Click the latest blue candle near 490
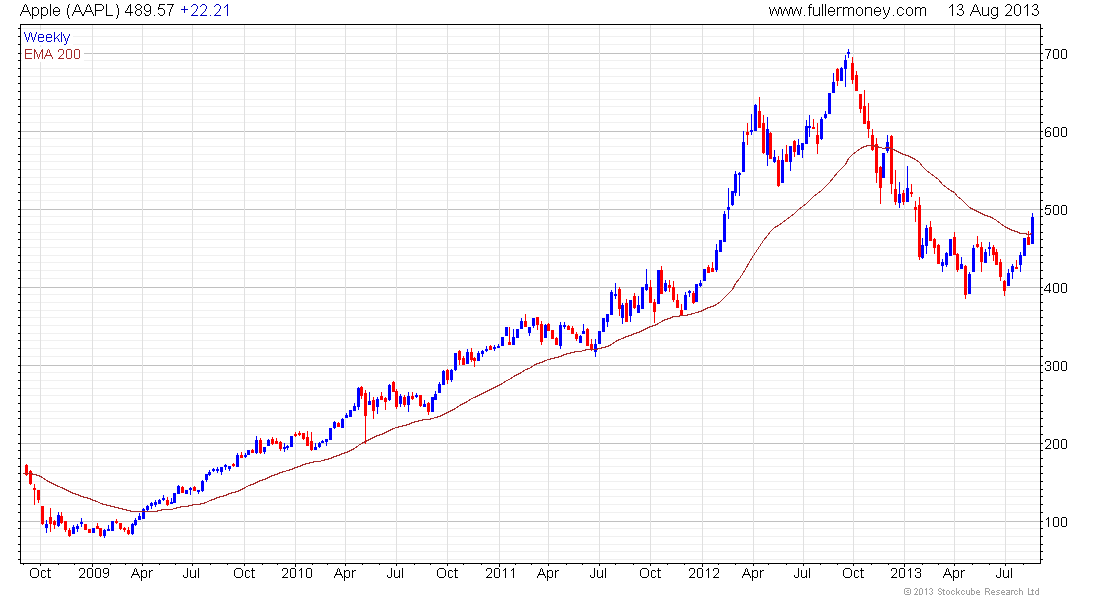 pos(1032,228)
